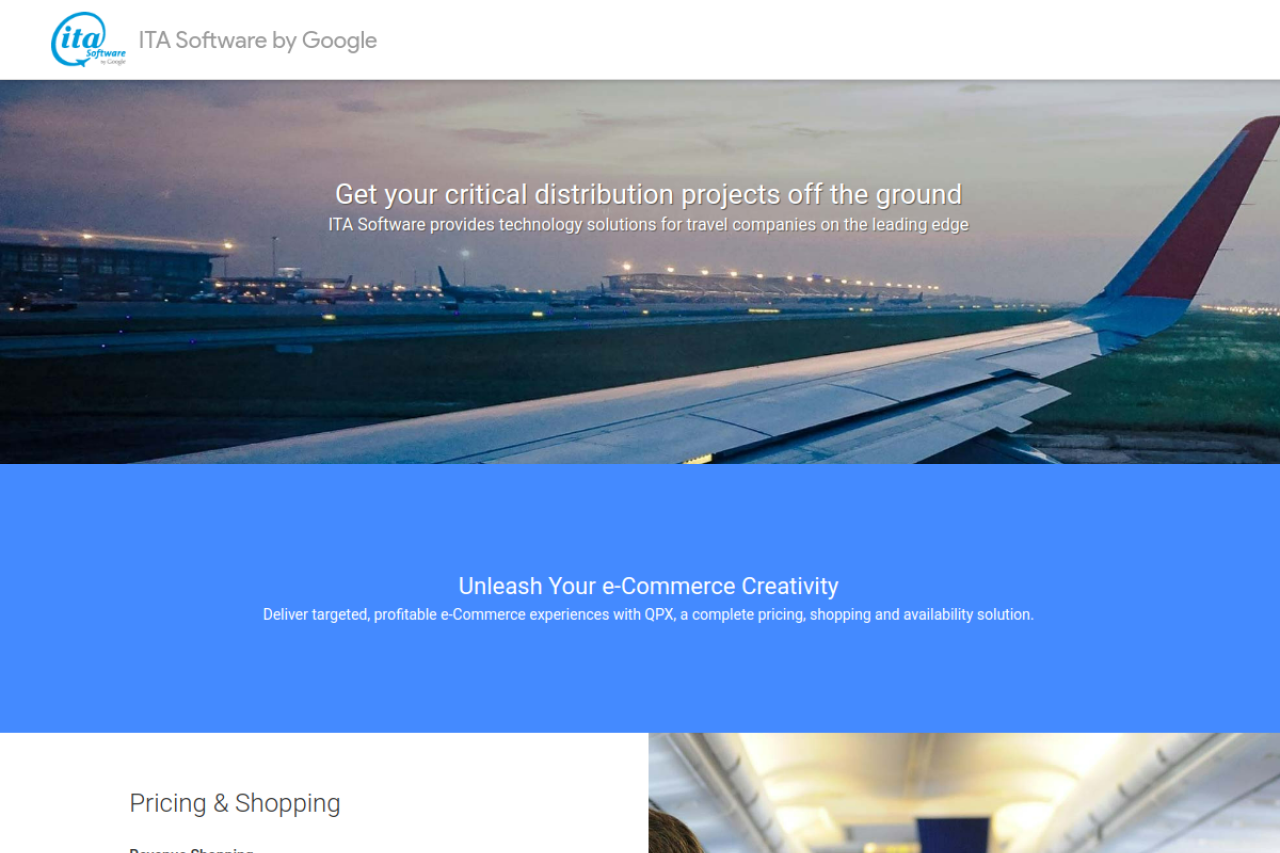Click the airplane cabin interior photo
Screen dimensions: 1280x853
[964, 793]
